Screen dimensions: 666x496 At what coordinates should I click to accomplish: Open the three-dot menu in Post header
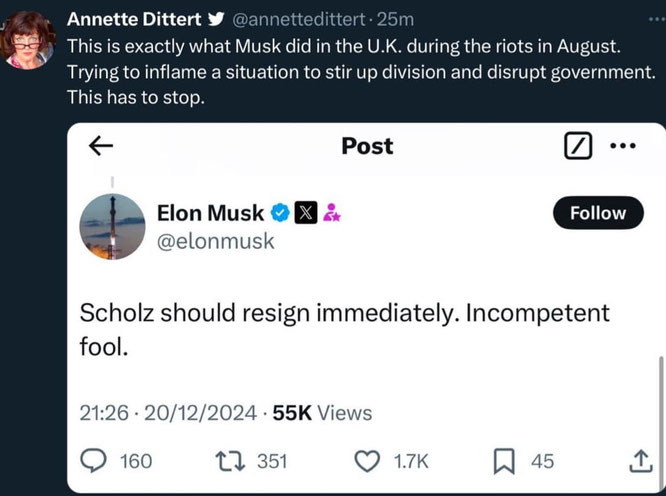[x=623, y=146]
